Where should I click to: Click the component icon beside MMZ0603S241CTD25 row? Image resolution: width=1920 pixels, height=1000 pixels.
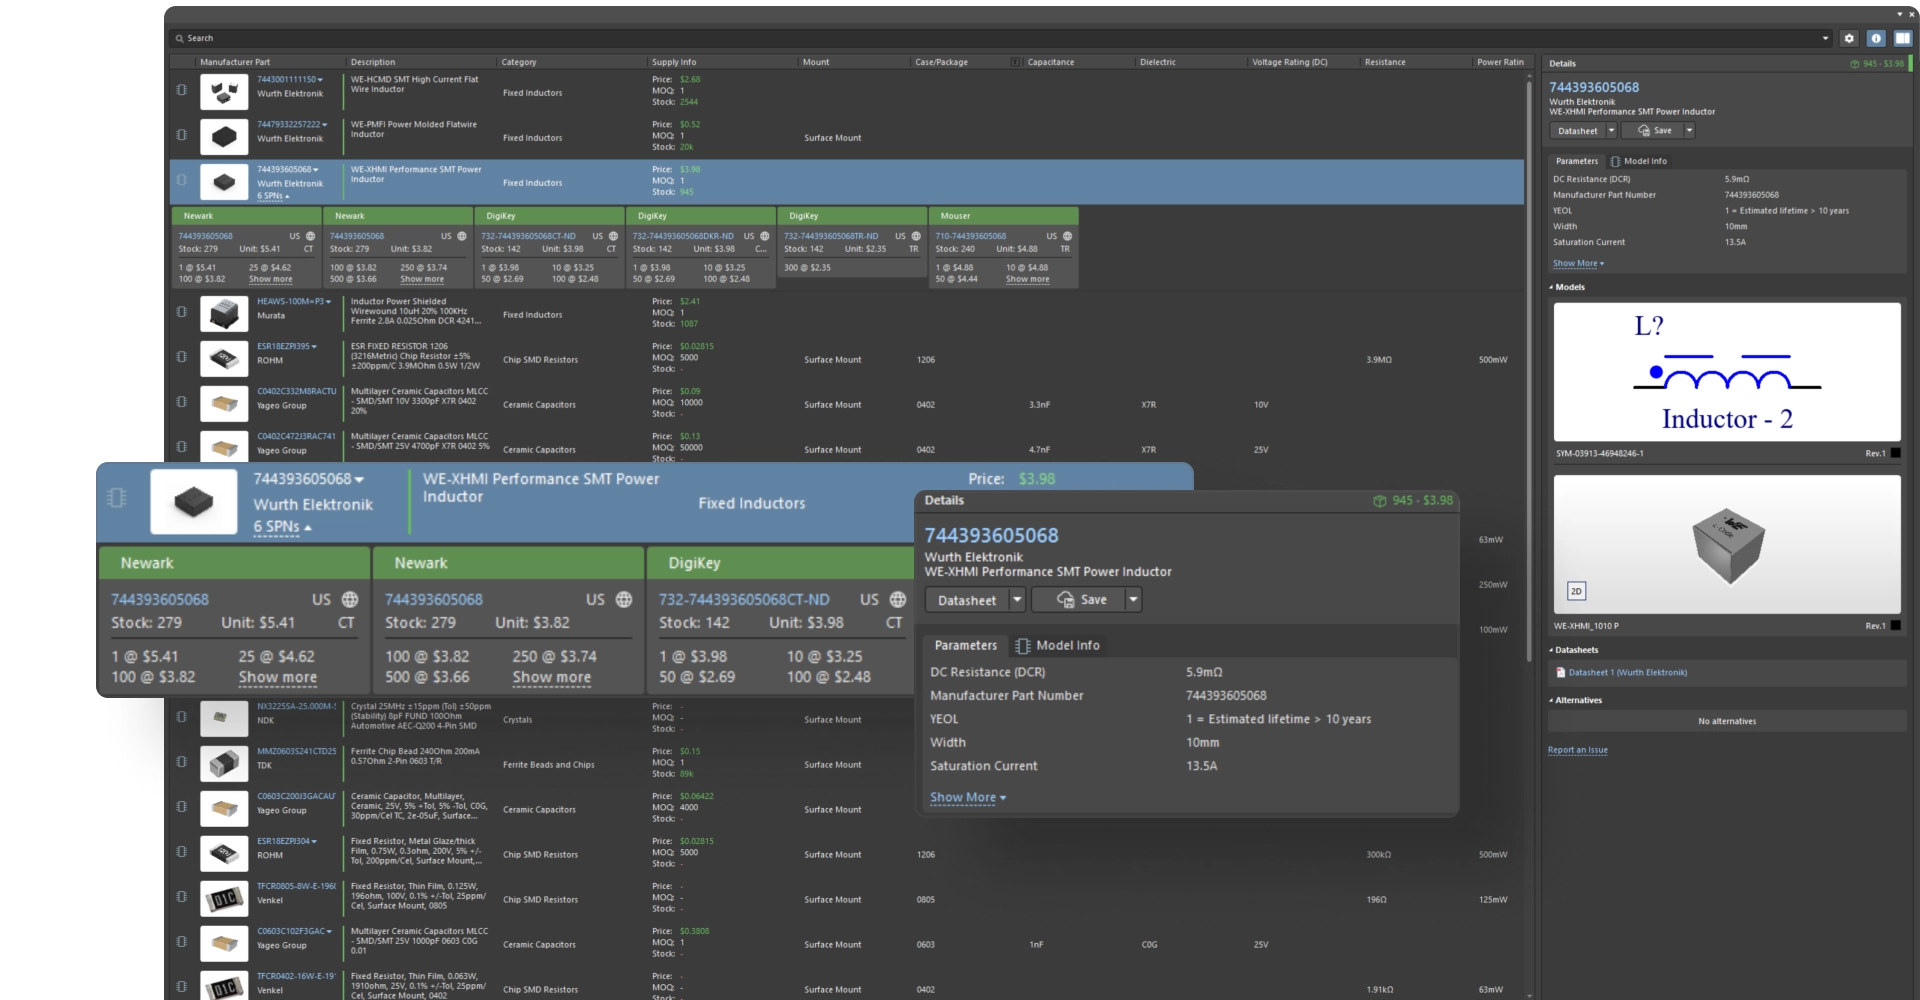tap(181, 762)
